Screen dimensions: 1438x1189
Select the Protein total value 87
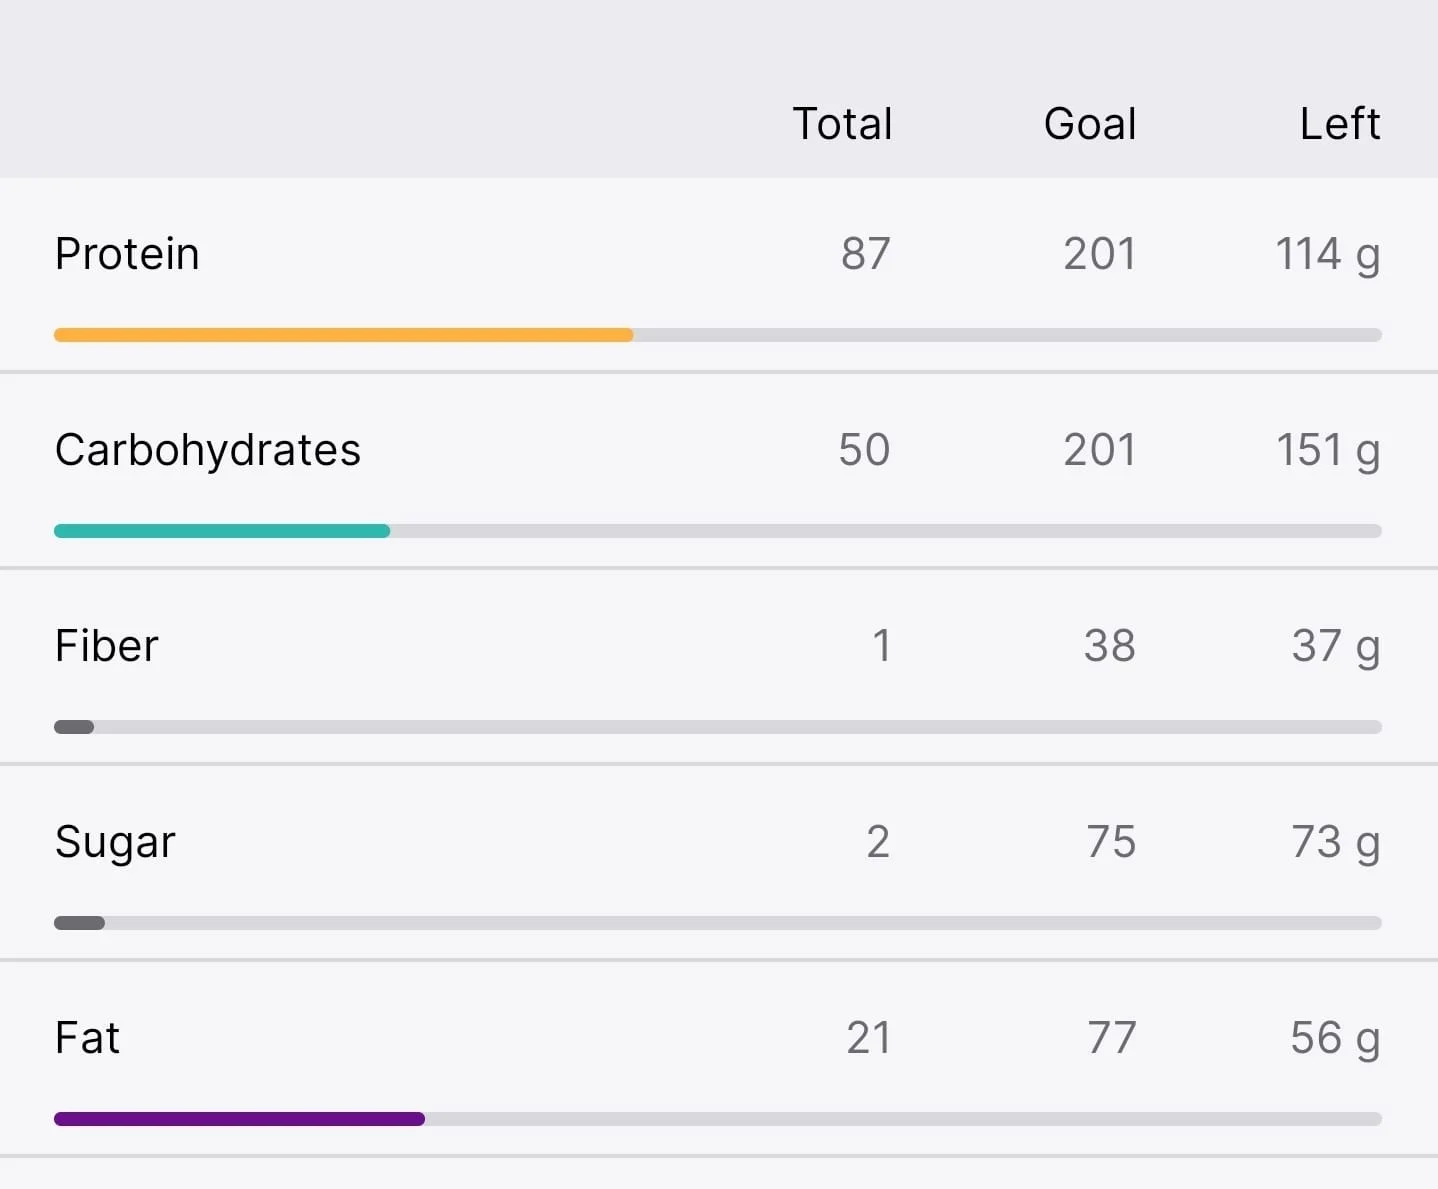866,254
